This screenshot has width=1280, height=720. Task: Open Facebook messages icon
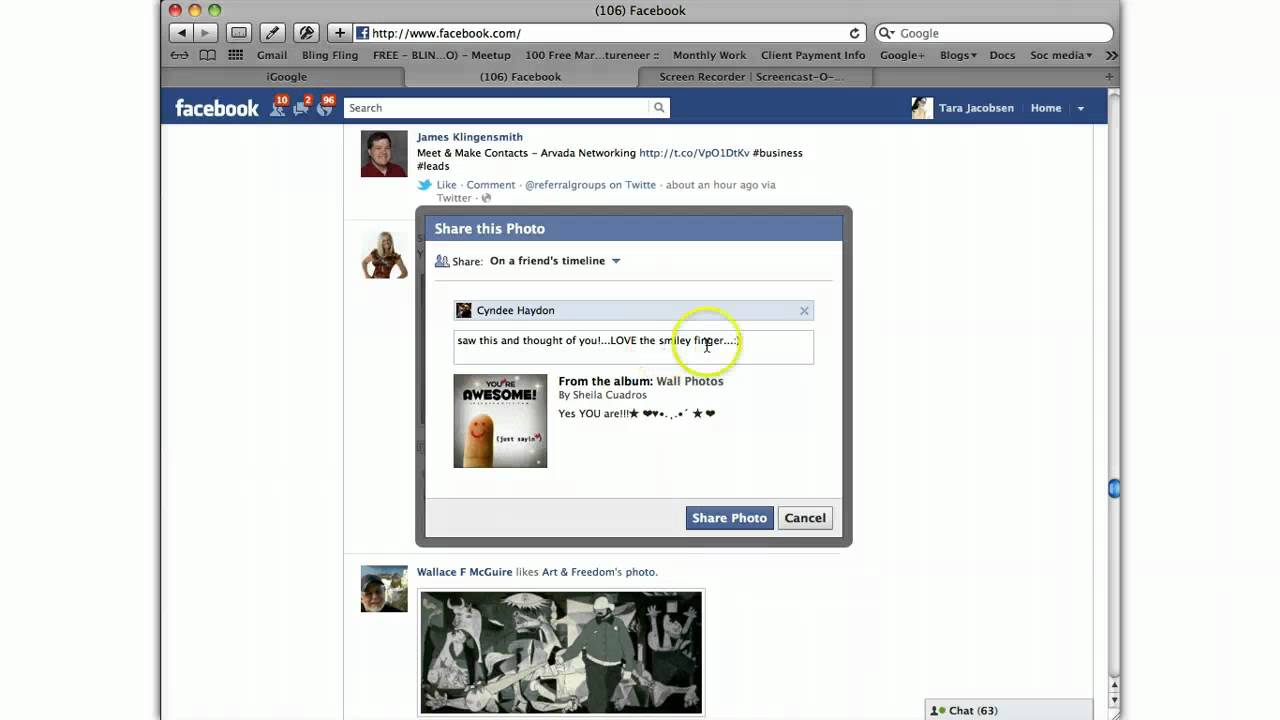302,108
